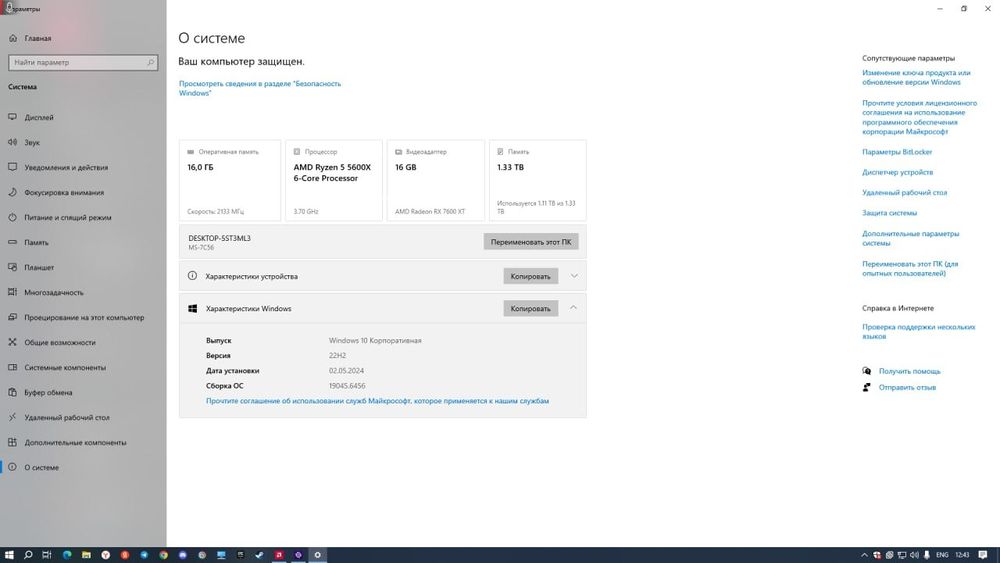Copy Характеристики устройства details
Screen dimensions: 1000x563
pos(530,276)
